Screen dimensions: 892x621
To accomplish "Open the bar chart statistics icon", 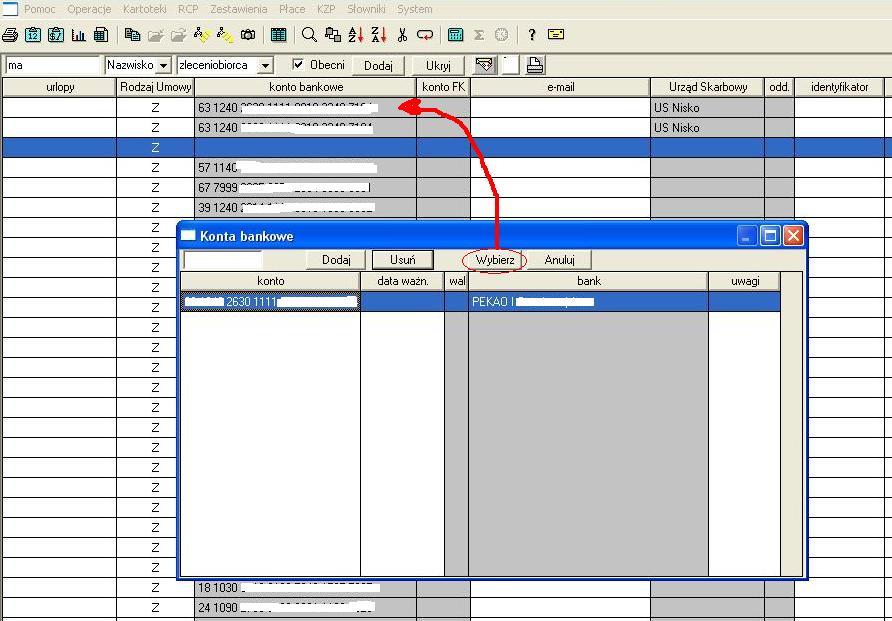I will click(x=78, y=35).
